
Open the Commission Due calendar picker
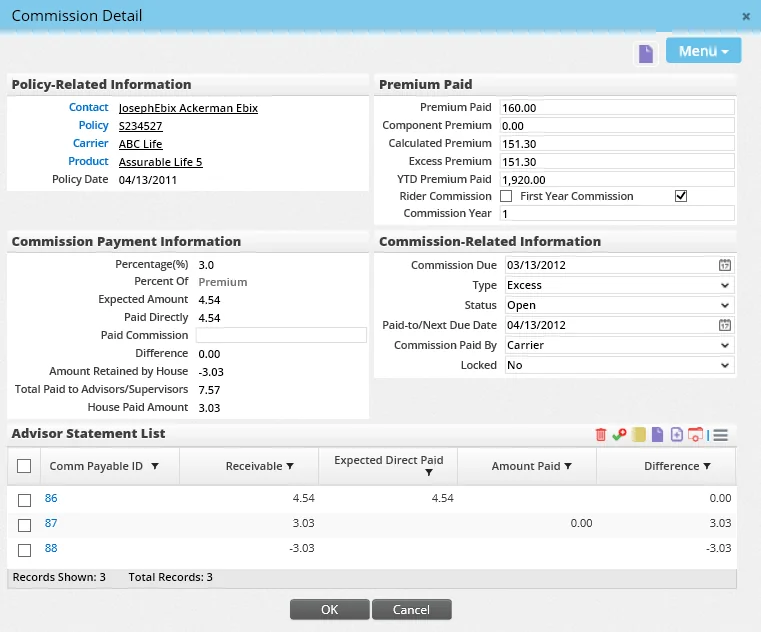725,265
